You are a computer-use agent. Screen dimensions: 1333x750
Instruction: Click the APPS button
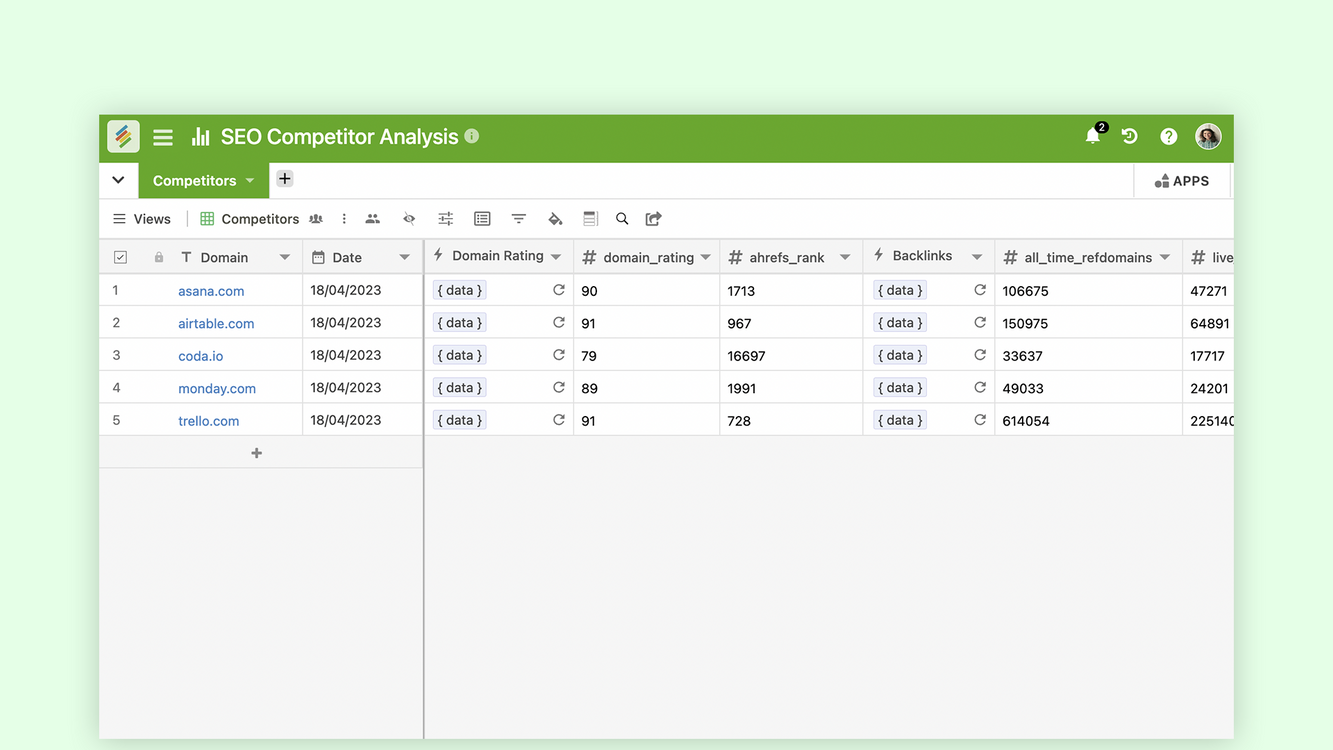[1182, 181]
